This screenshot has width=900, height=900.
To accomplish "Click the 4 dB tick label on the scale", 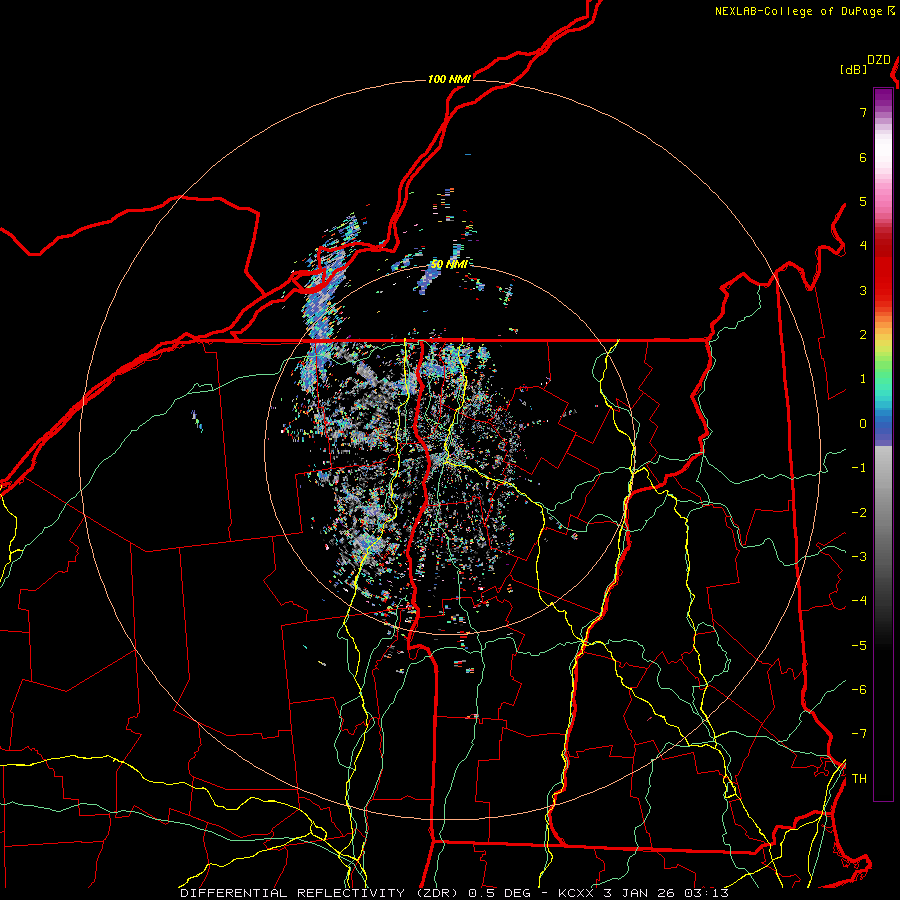I will click(863, 246).
